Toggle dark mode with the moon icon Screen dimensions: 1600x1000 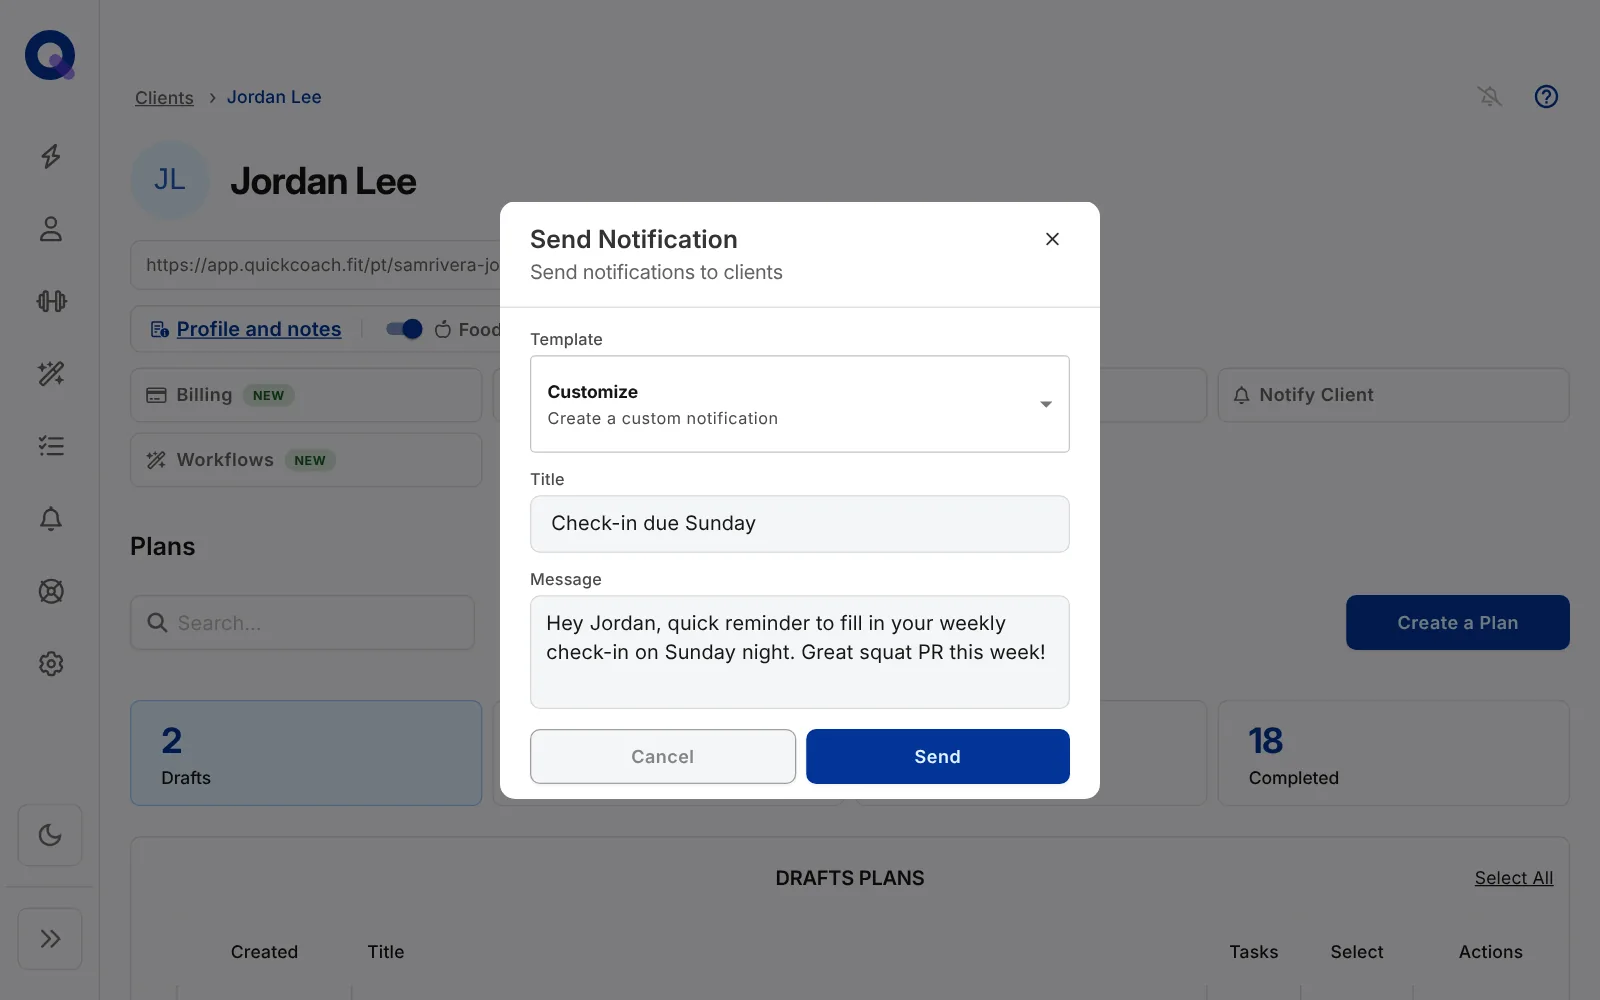point(50,835)
